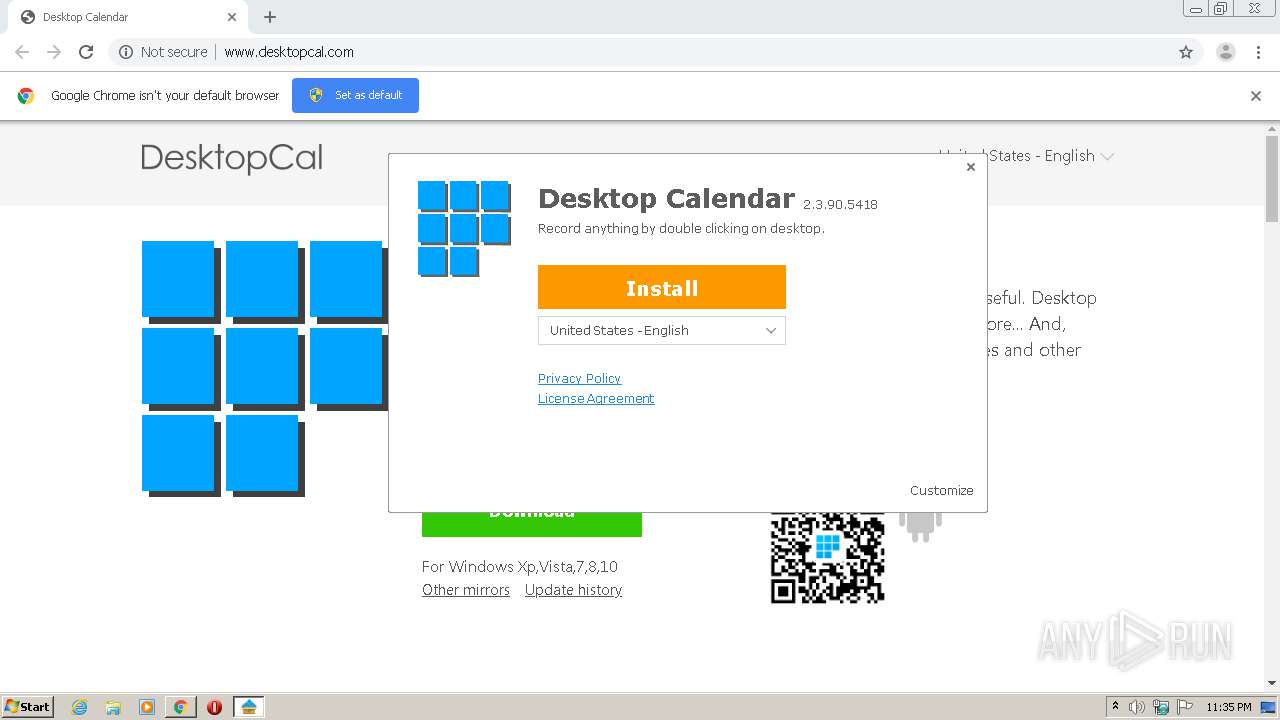Screen dimensions: 1280x720
Task: Open the Update history link
Action: coord(573,590)
